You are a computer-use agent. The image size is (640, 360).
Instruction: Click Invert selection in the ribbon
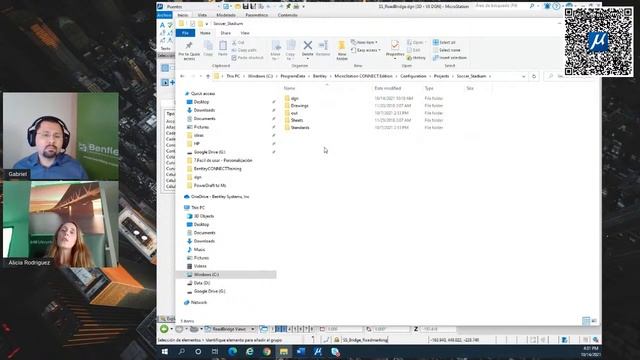click(450, 58)
